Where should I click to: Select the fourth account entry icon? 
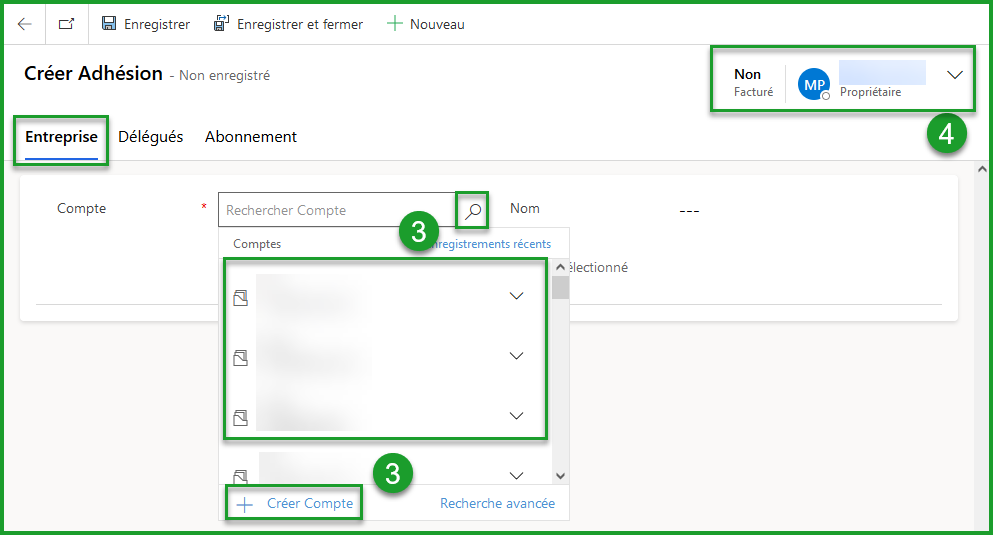[240, 477]
